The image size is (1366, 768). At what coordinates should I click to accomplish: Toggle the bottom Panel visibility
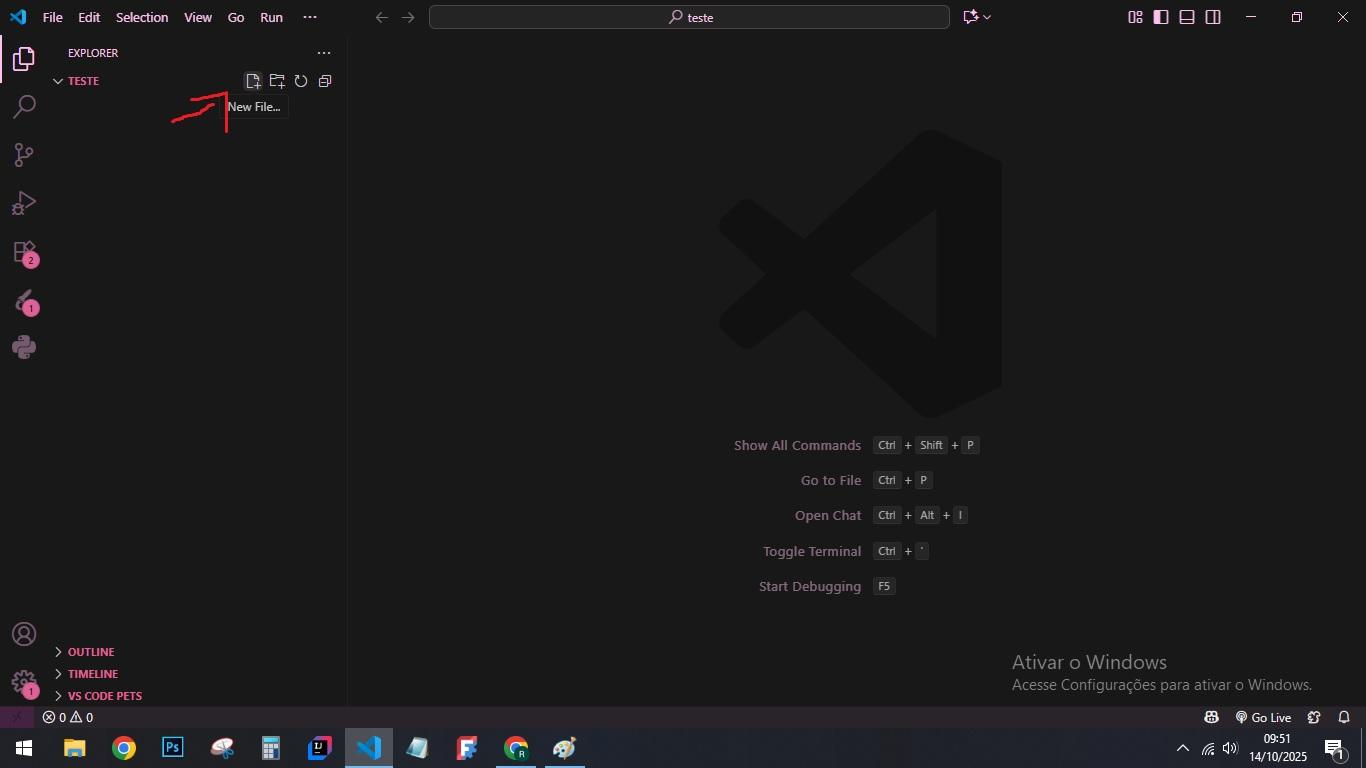pos(1187,17)
